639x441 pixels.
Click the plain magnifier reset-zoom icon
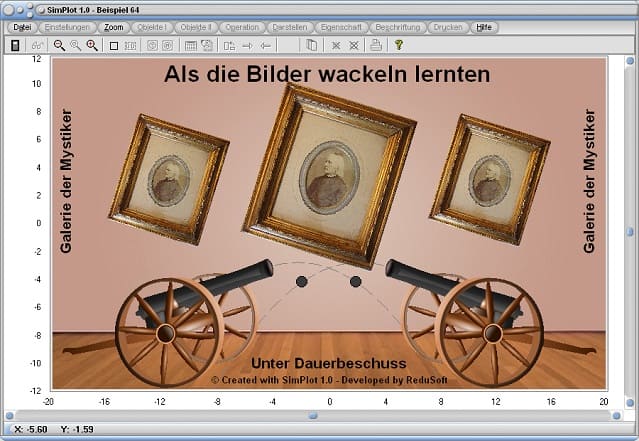[75, 45]
